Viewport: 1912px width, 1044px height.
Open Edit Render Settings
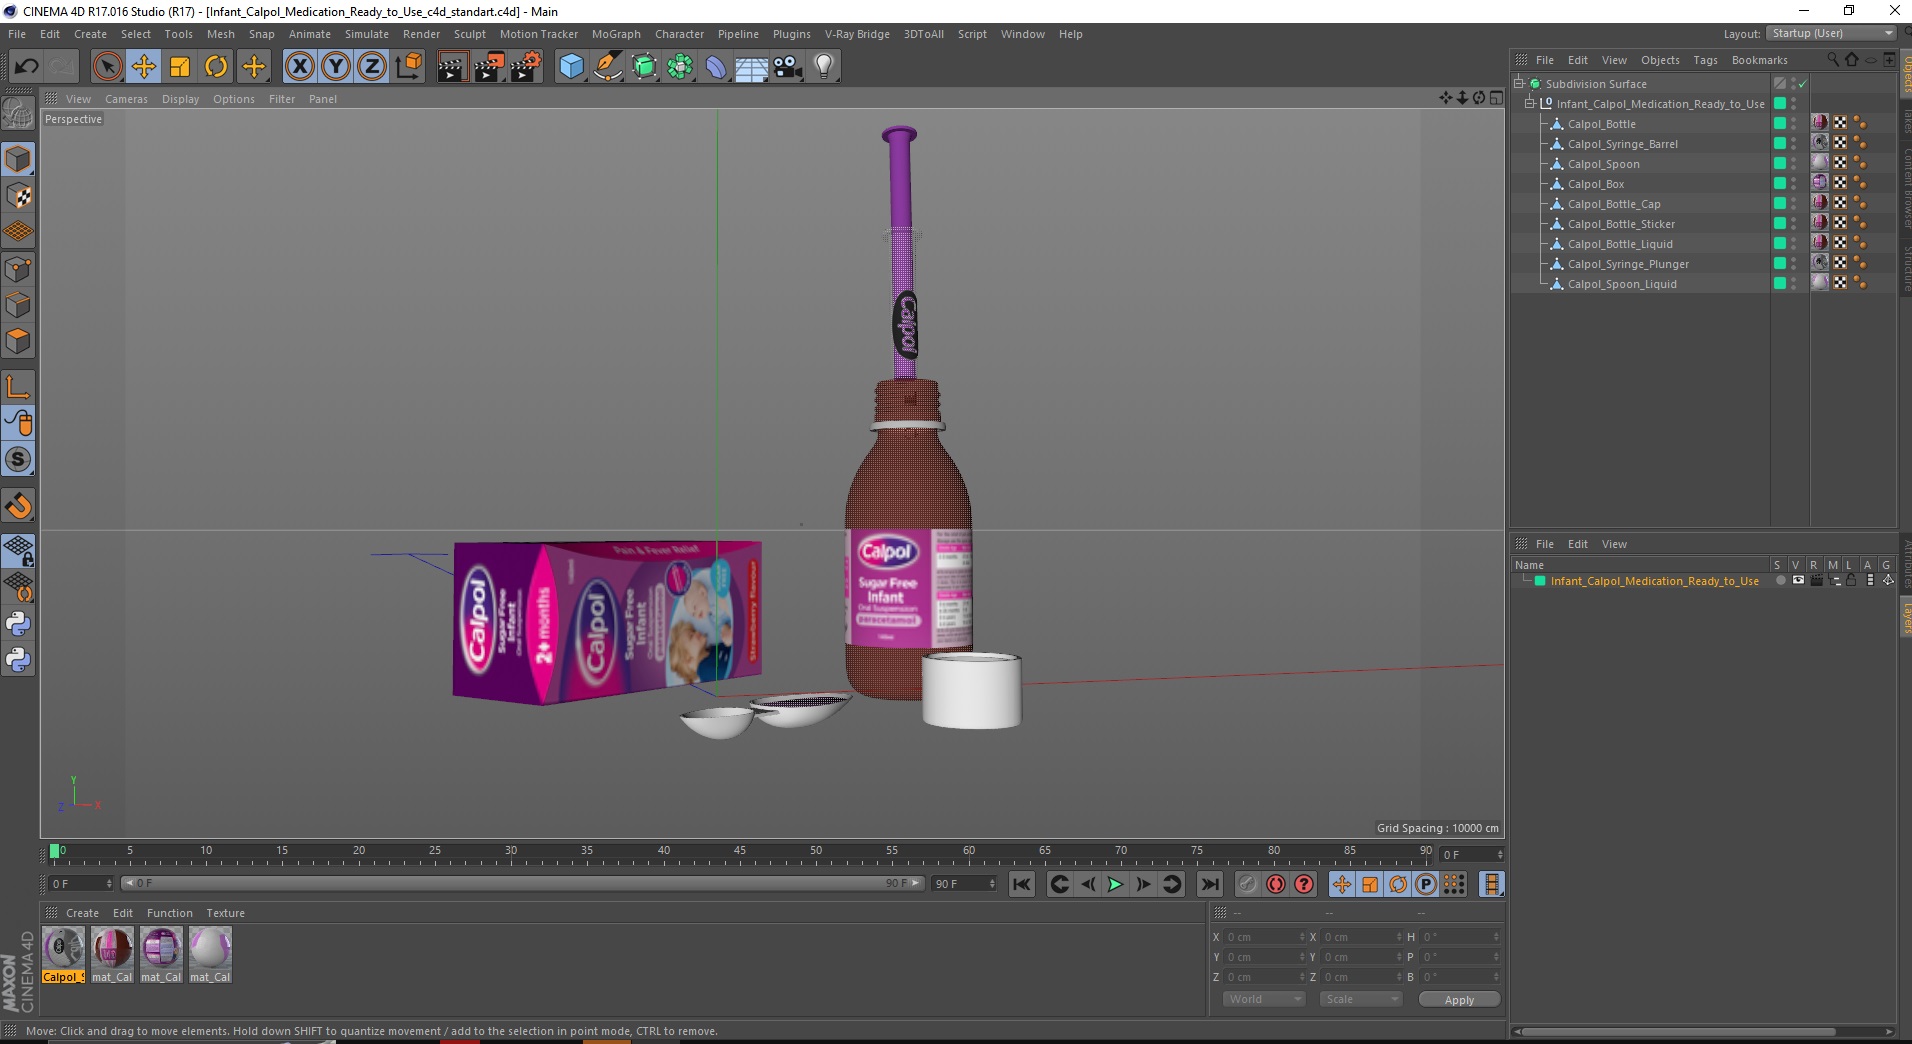(526, 67)
